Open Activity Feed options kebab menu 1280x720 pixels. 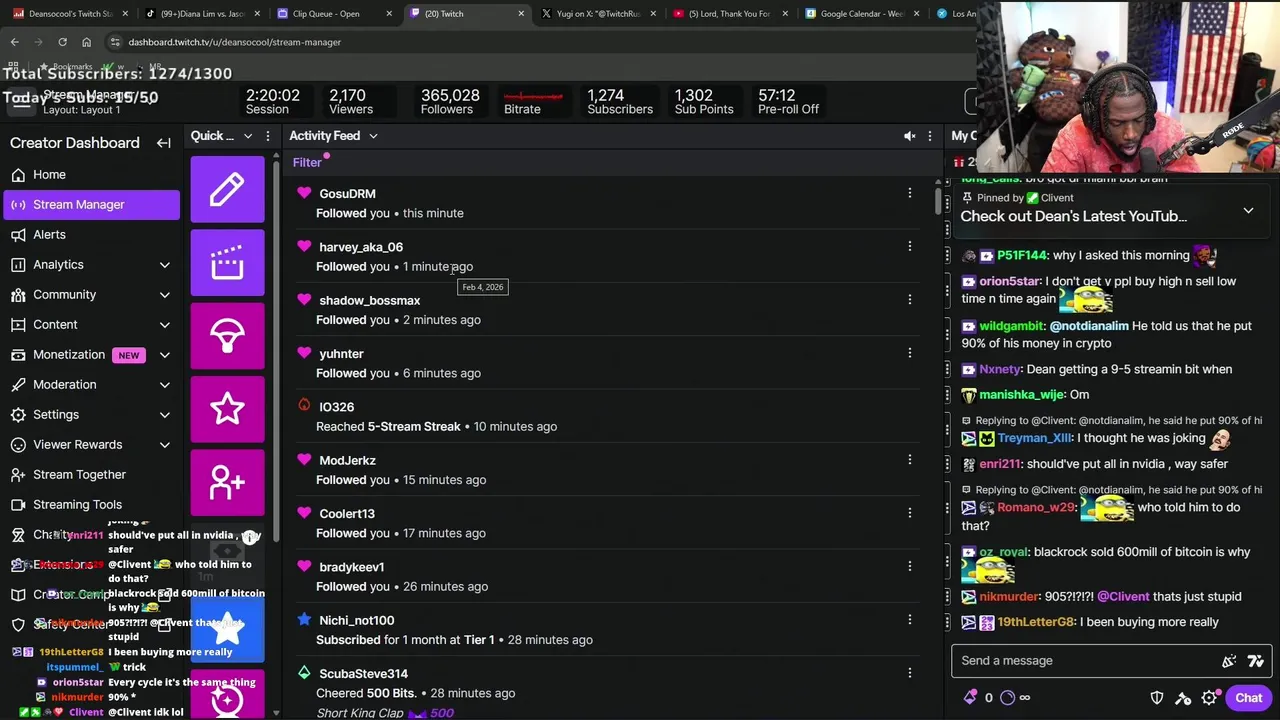pyautogui.click(x=930, y=136)
